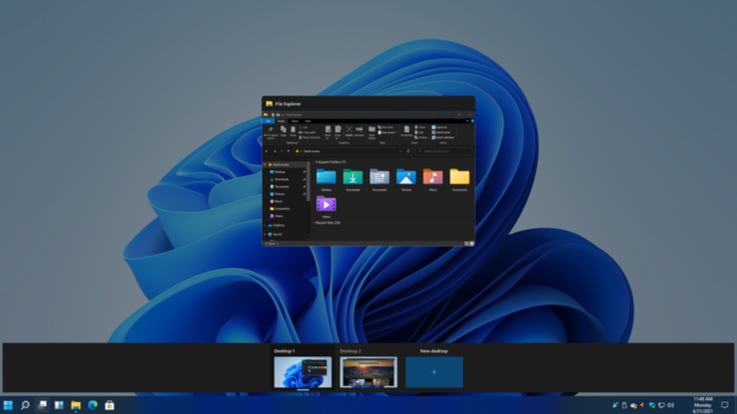Switch to the Share ribbon tab
The width and height of the screenshot is (737, 414).
coord(295,121)
